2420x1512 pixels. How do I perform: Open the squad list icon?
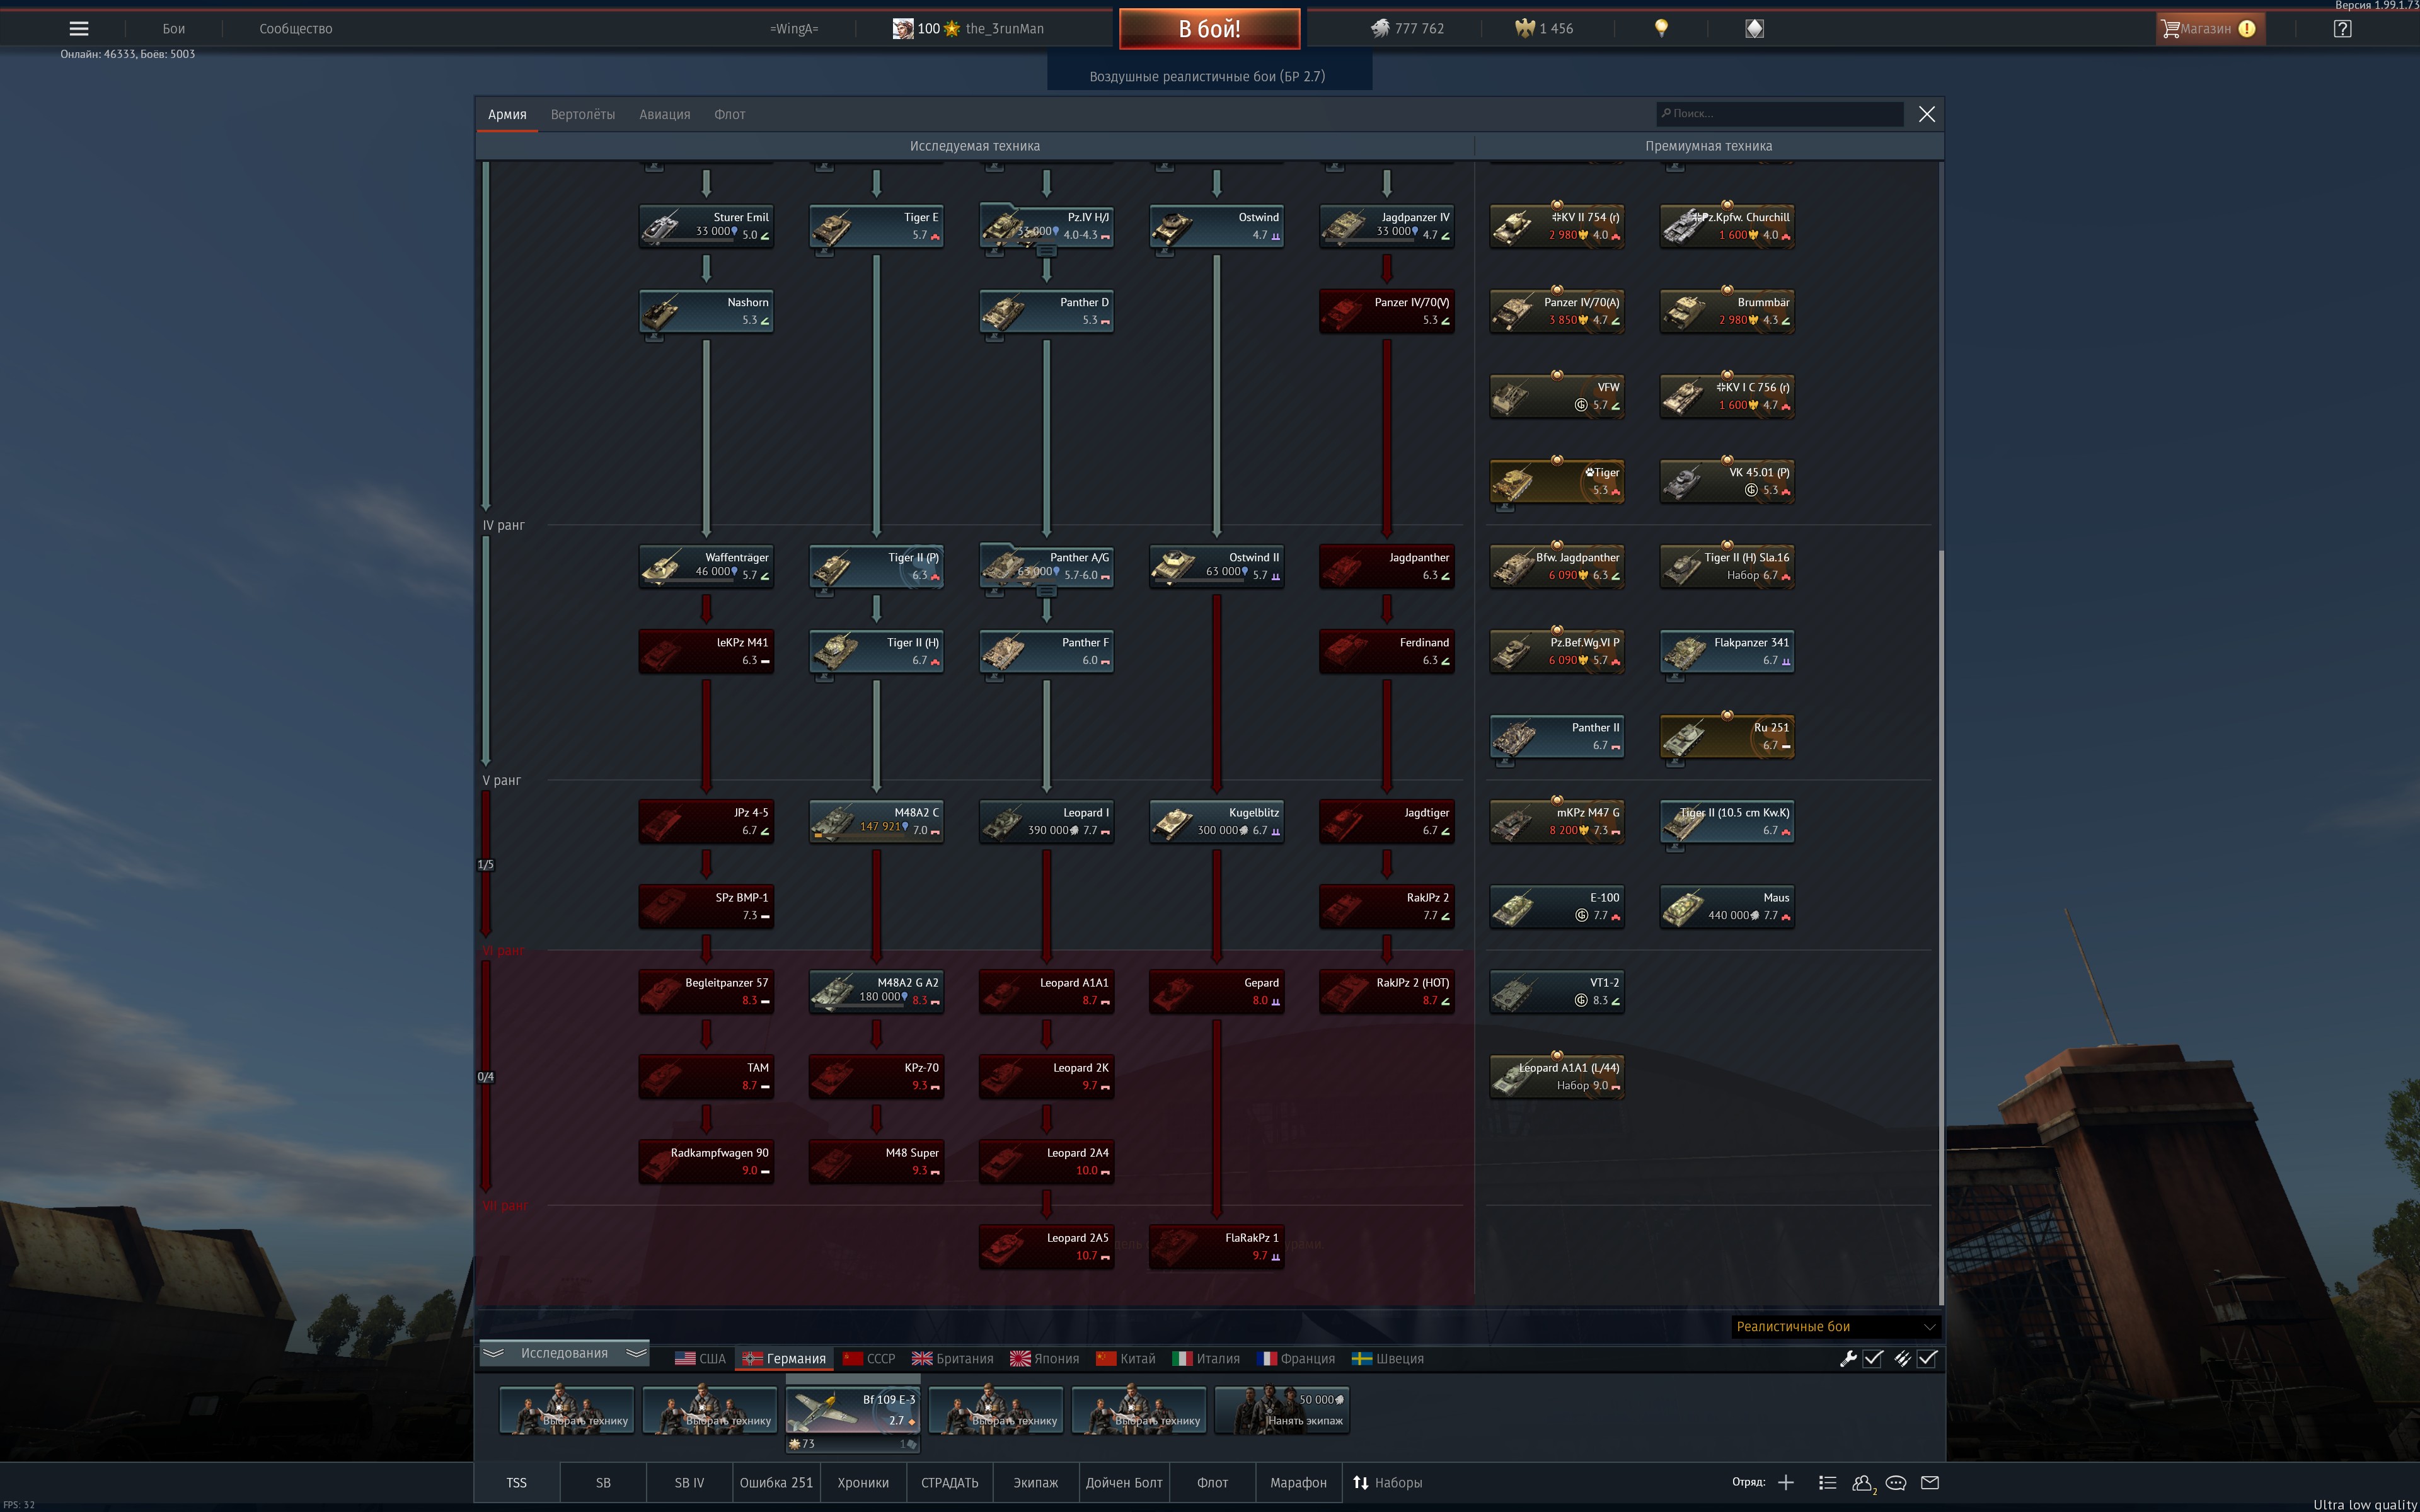click(1827, 1482)
